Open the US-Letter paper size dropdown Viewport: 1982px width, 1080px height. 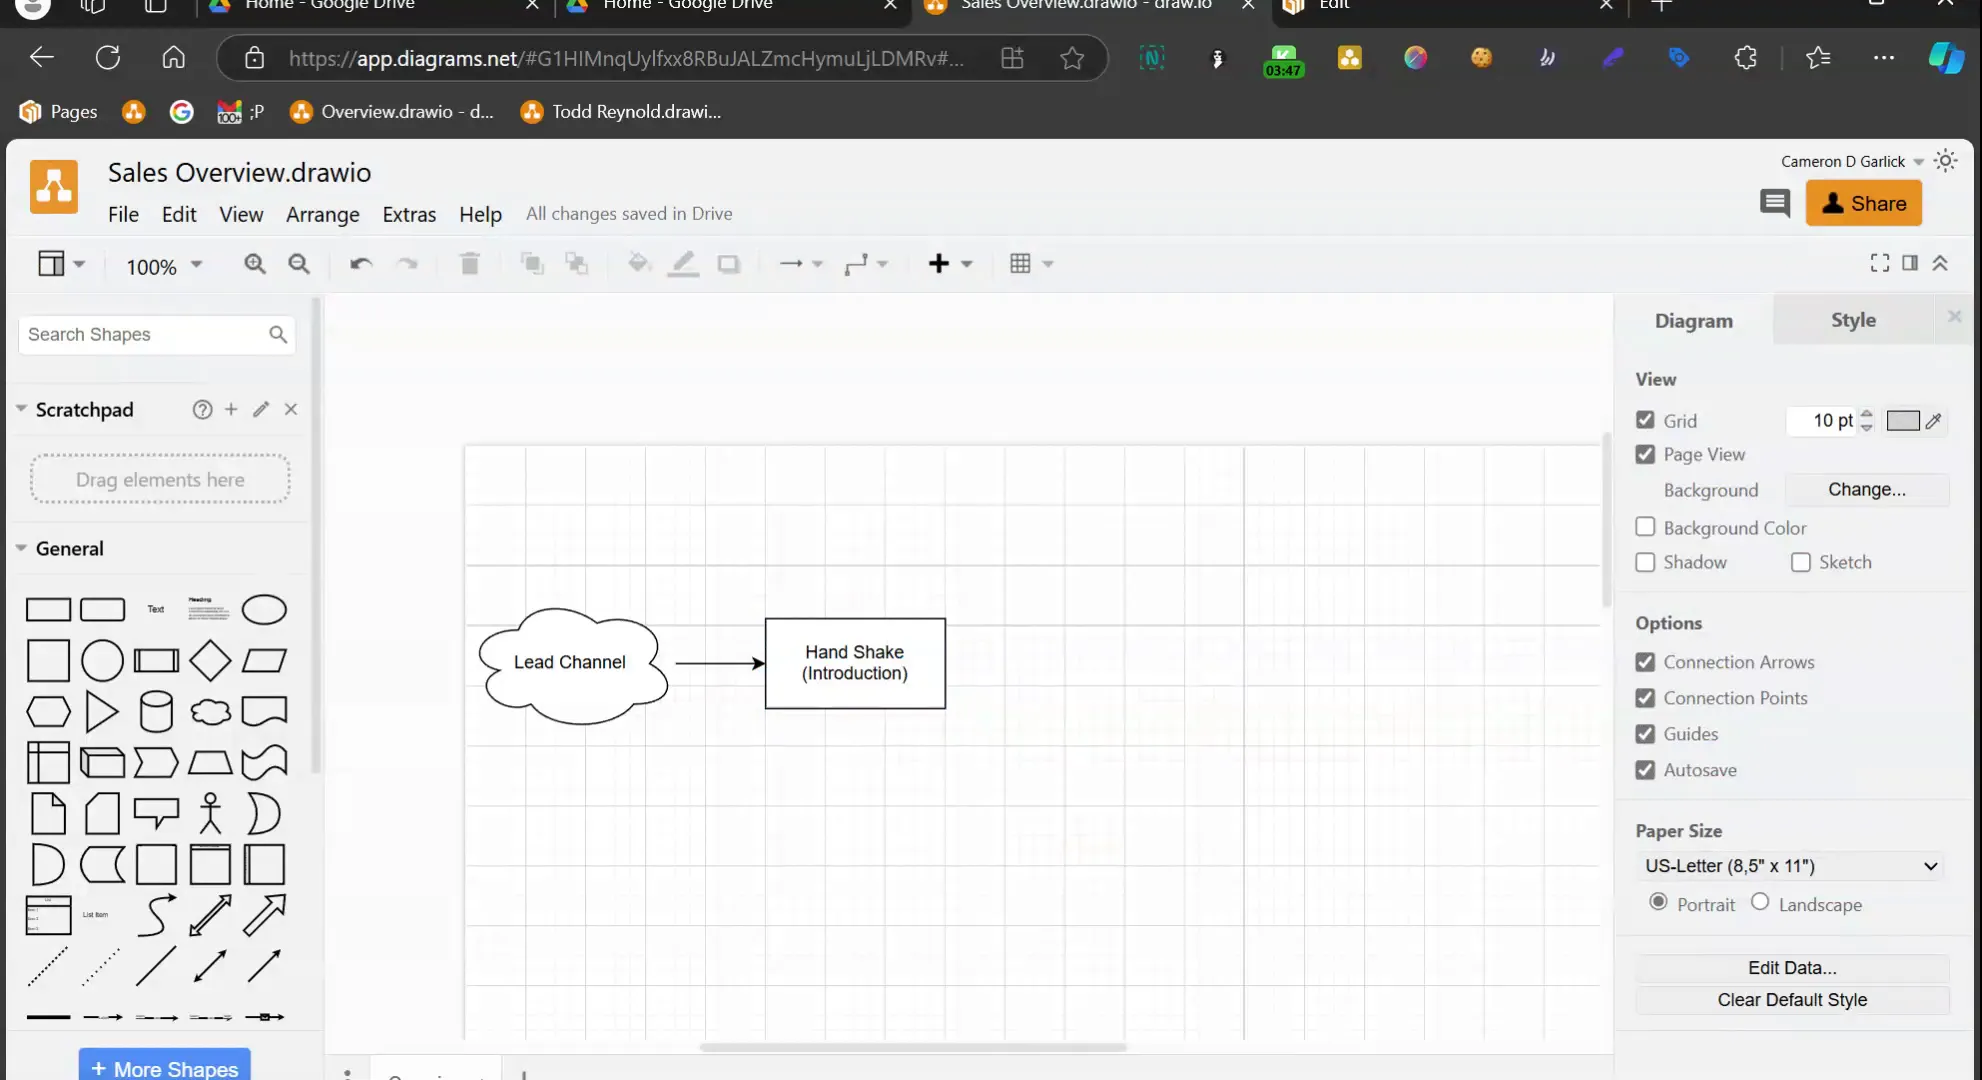point(1789,865)
